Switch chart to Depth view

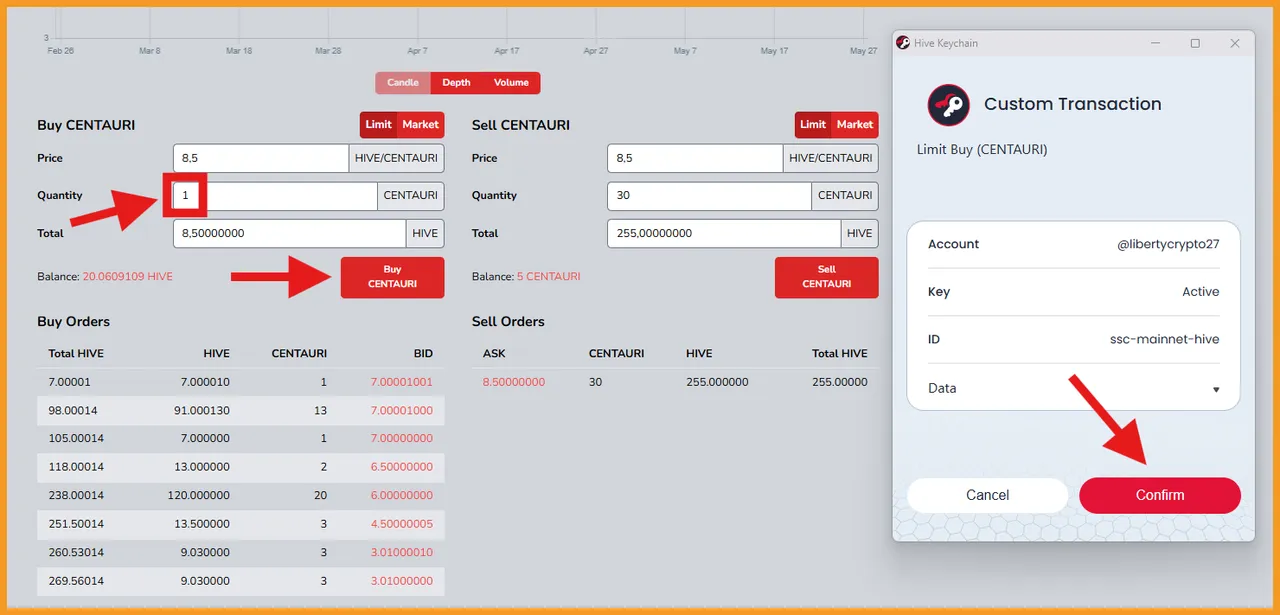point(456,83)
